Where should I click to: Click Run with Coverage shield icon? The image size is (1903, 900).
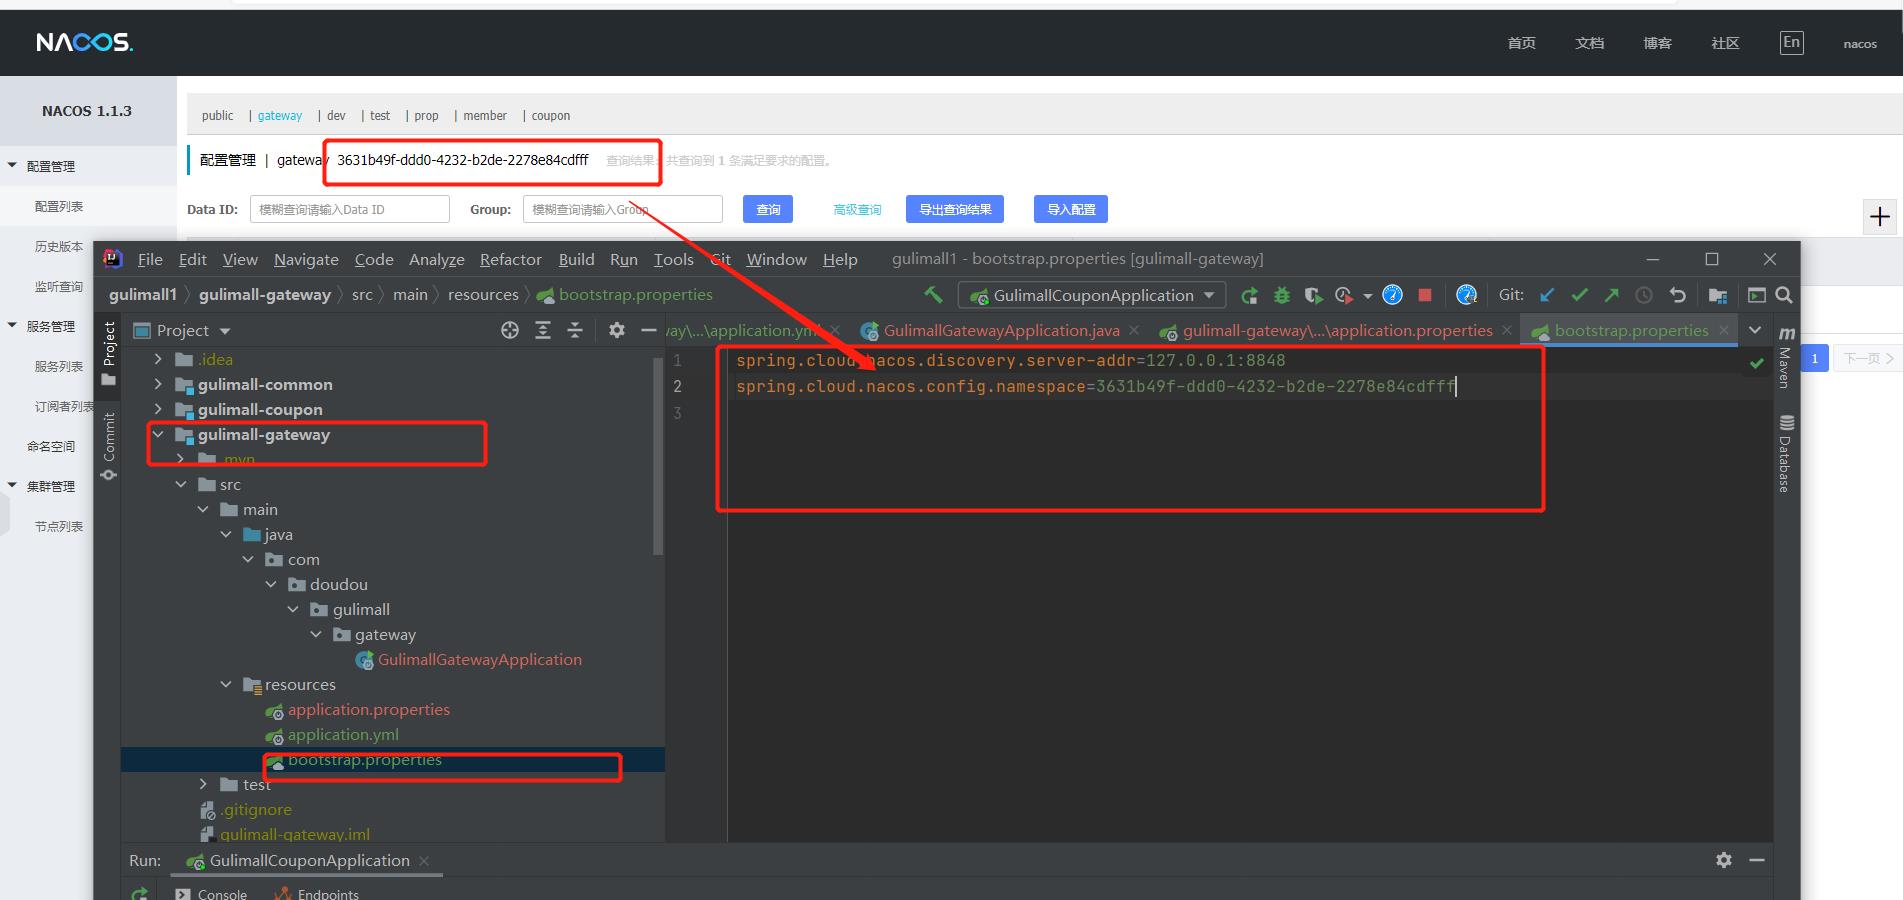point(1313,295)
